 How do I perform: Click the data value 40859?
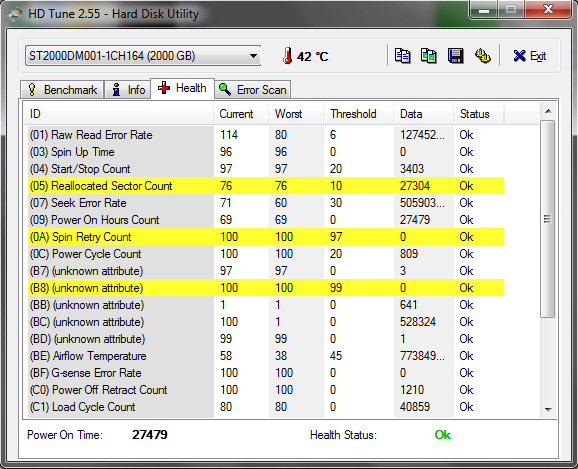coord(415,407)
